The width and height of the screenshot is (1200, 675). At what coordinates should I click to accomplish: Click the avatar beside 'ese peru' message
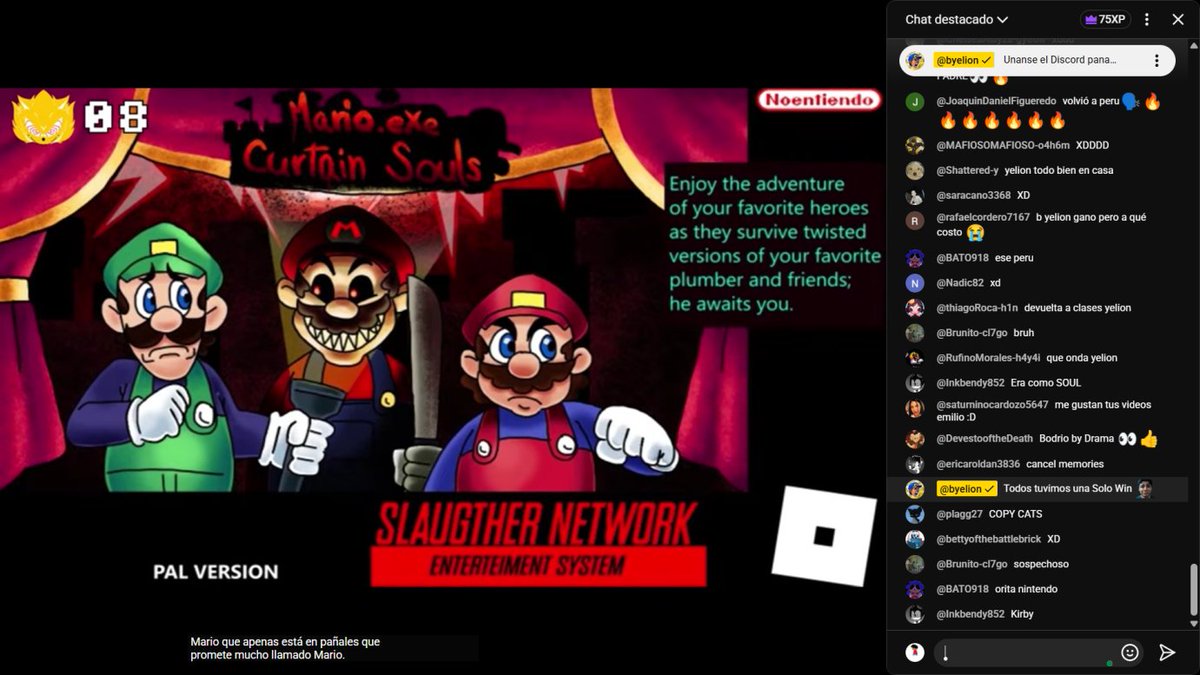[915, 258]
